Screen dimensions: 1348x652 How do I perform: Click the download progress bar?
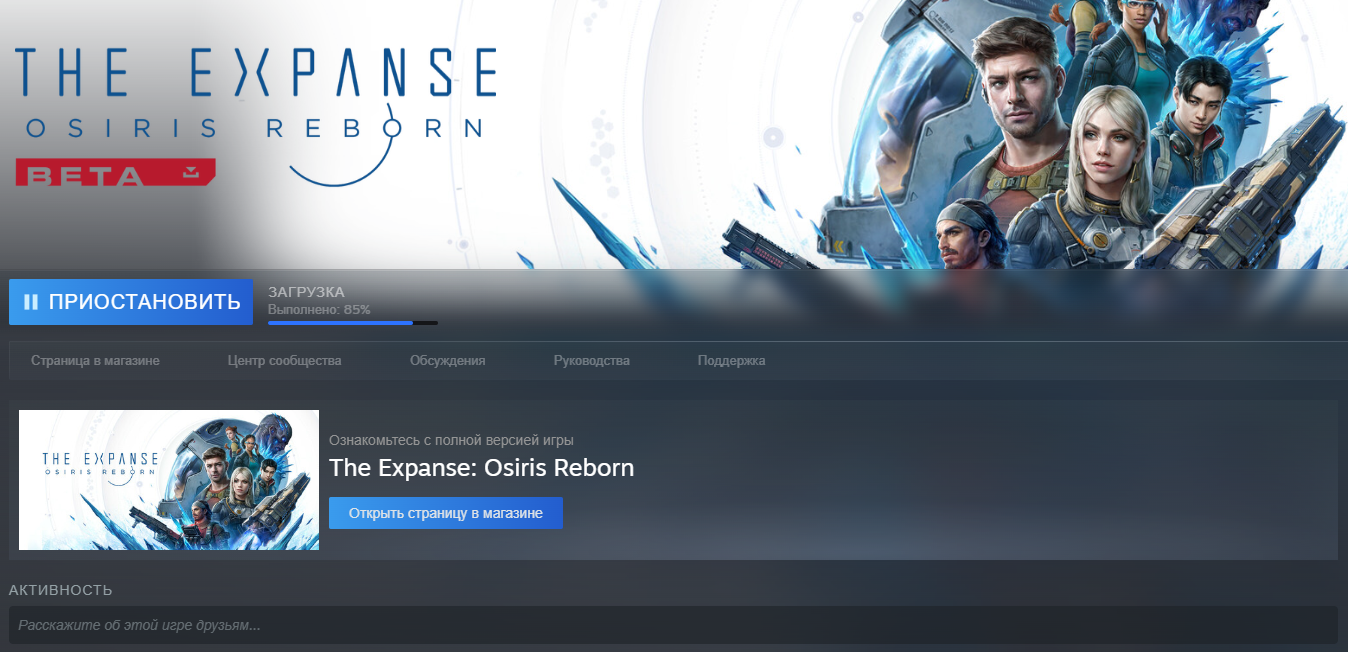(353, 323)
